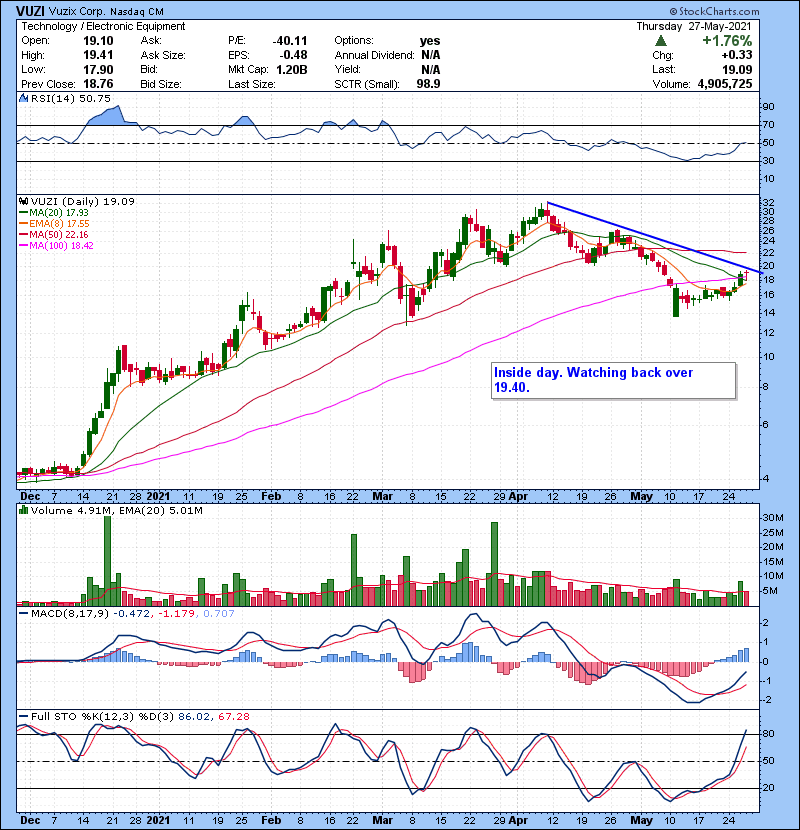This screenshot has height=830, width=800.
Task: Click 2021 on the price chart date axis
Action: tap(158, 497)
